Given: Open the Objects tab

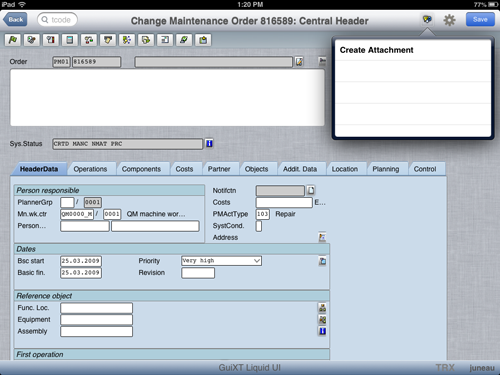Looking at the screenshot, I should 256,169.
